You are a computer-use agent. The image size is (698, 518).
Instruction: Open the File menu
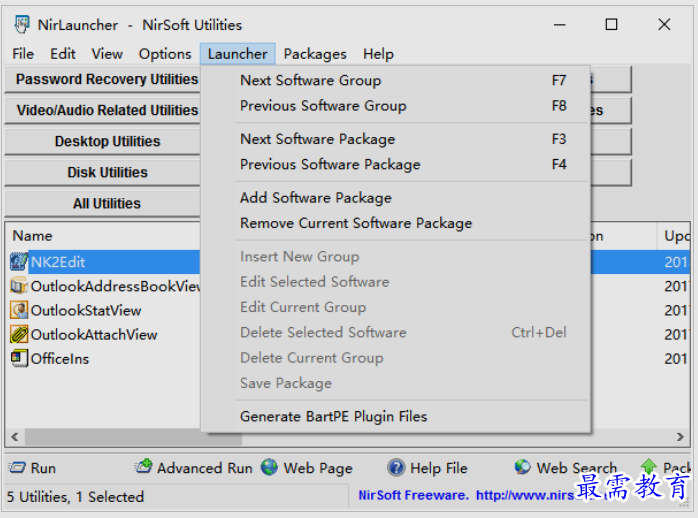(x=23, y=54)
